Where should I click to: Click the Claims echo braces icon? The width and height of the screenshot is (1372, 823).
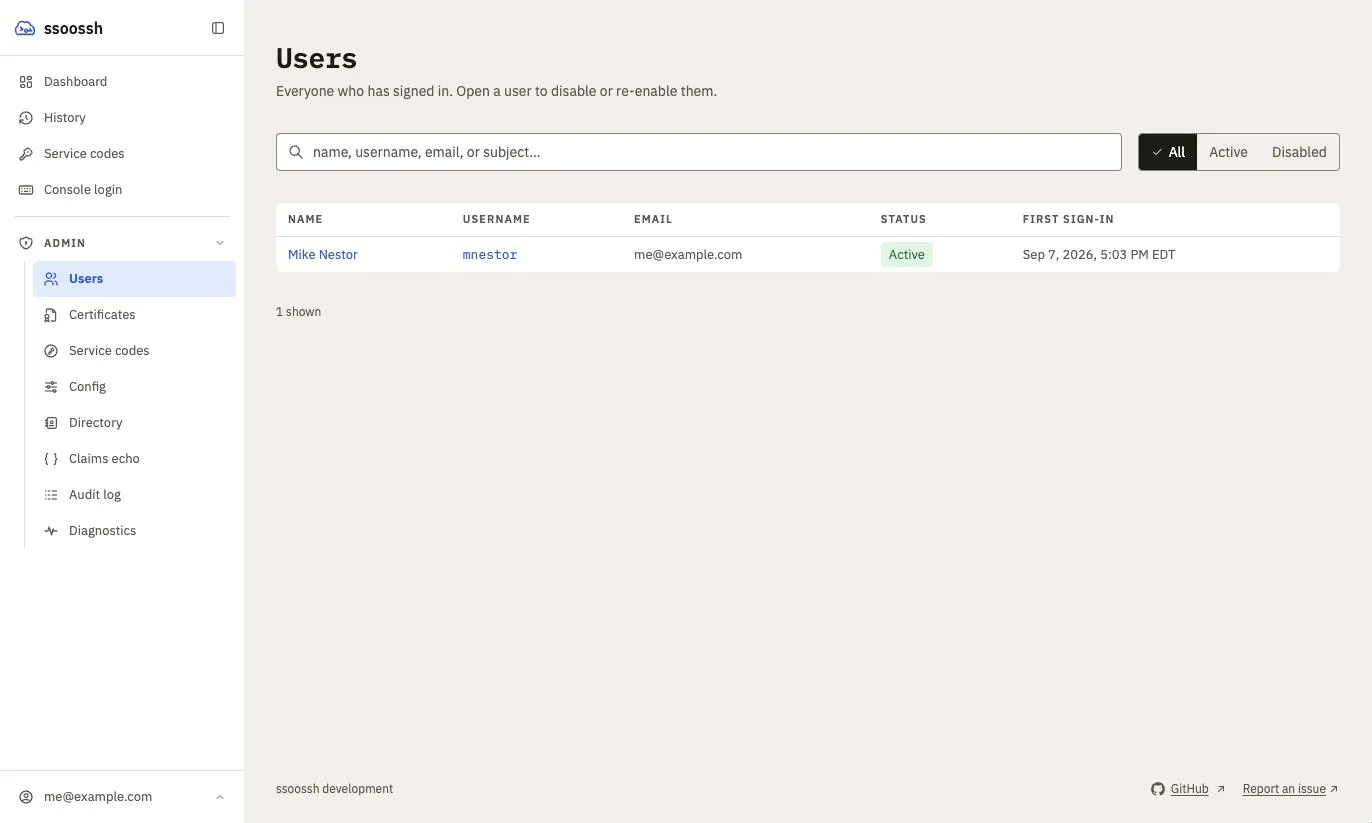(x=51, y=459)
